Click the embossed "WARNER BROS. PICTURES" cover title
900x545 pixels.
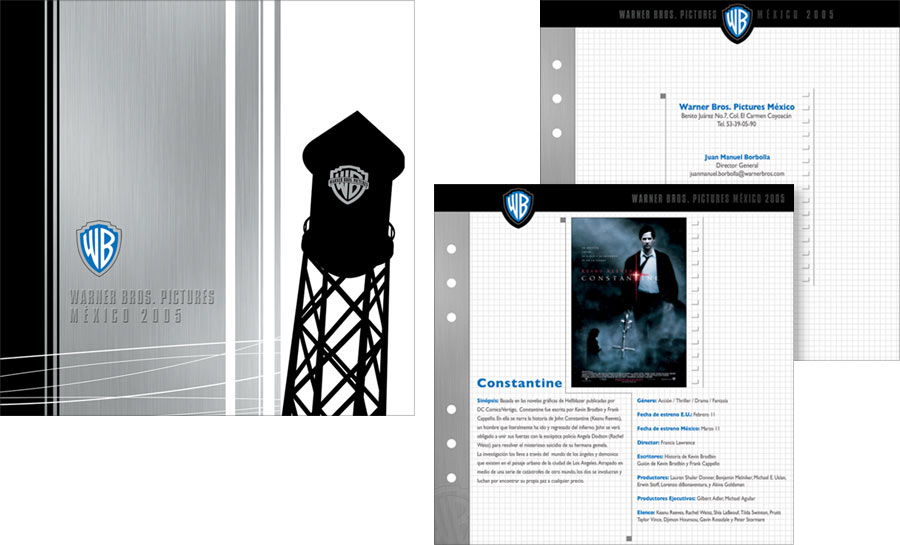(x=142, y=297)
